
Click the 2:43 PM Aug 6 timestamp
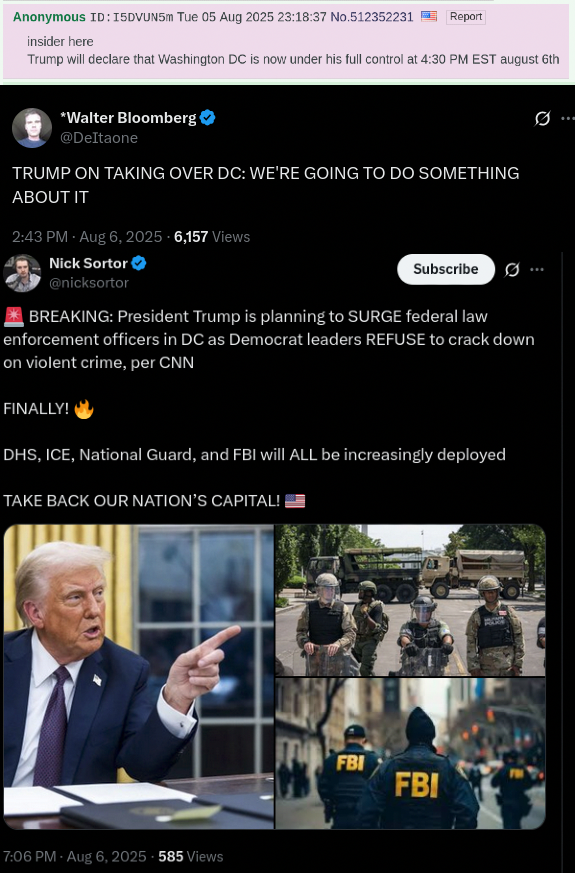[x=87, y=237]
